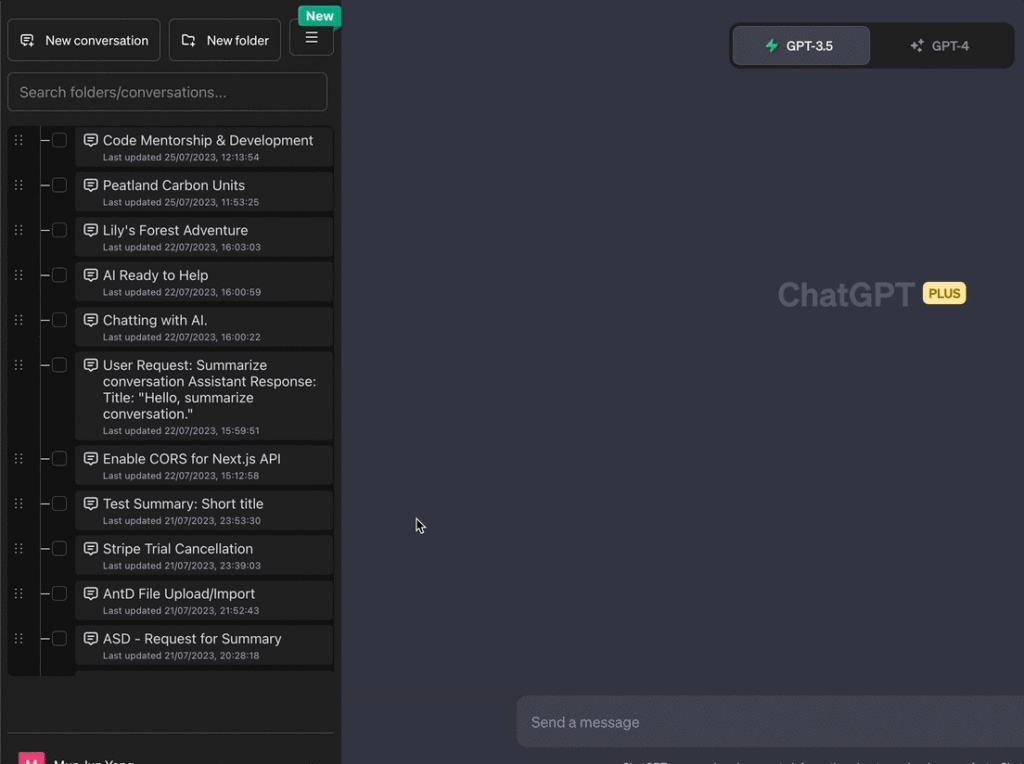This screenshot has width=1024, height=764.
Task: Open the Stripe Trial Cancellation conversation
Action: pos(178,549)
